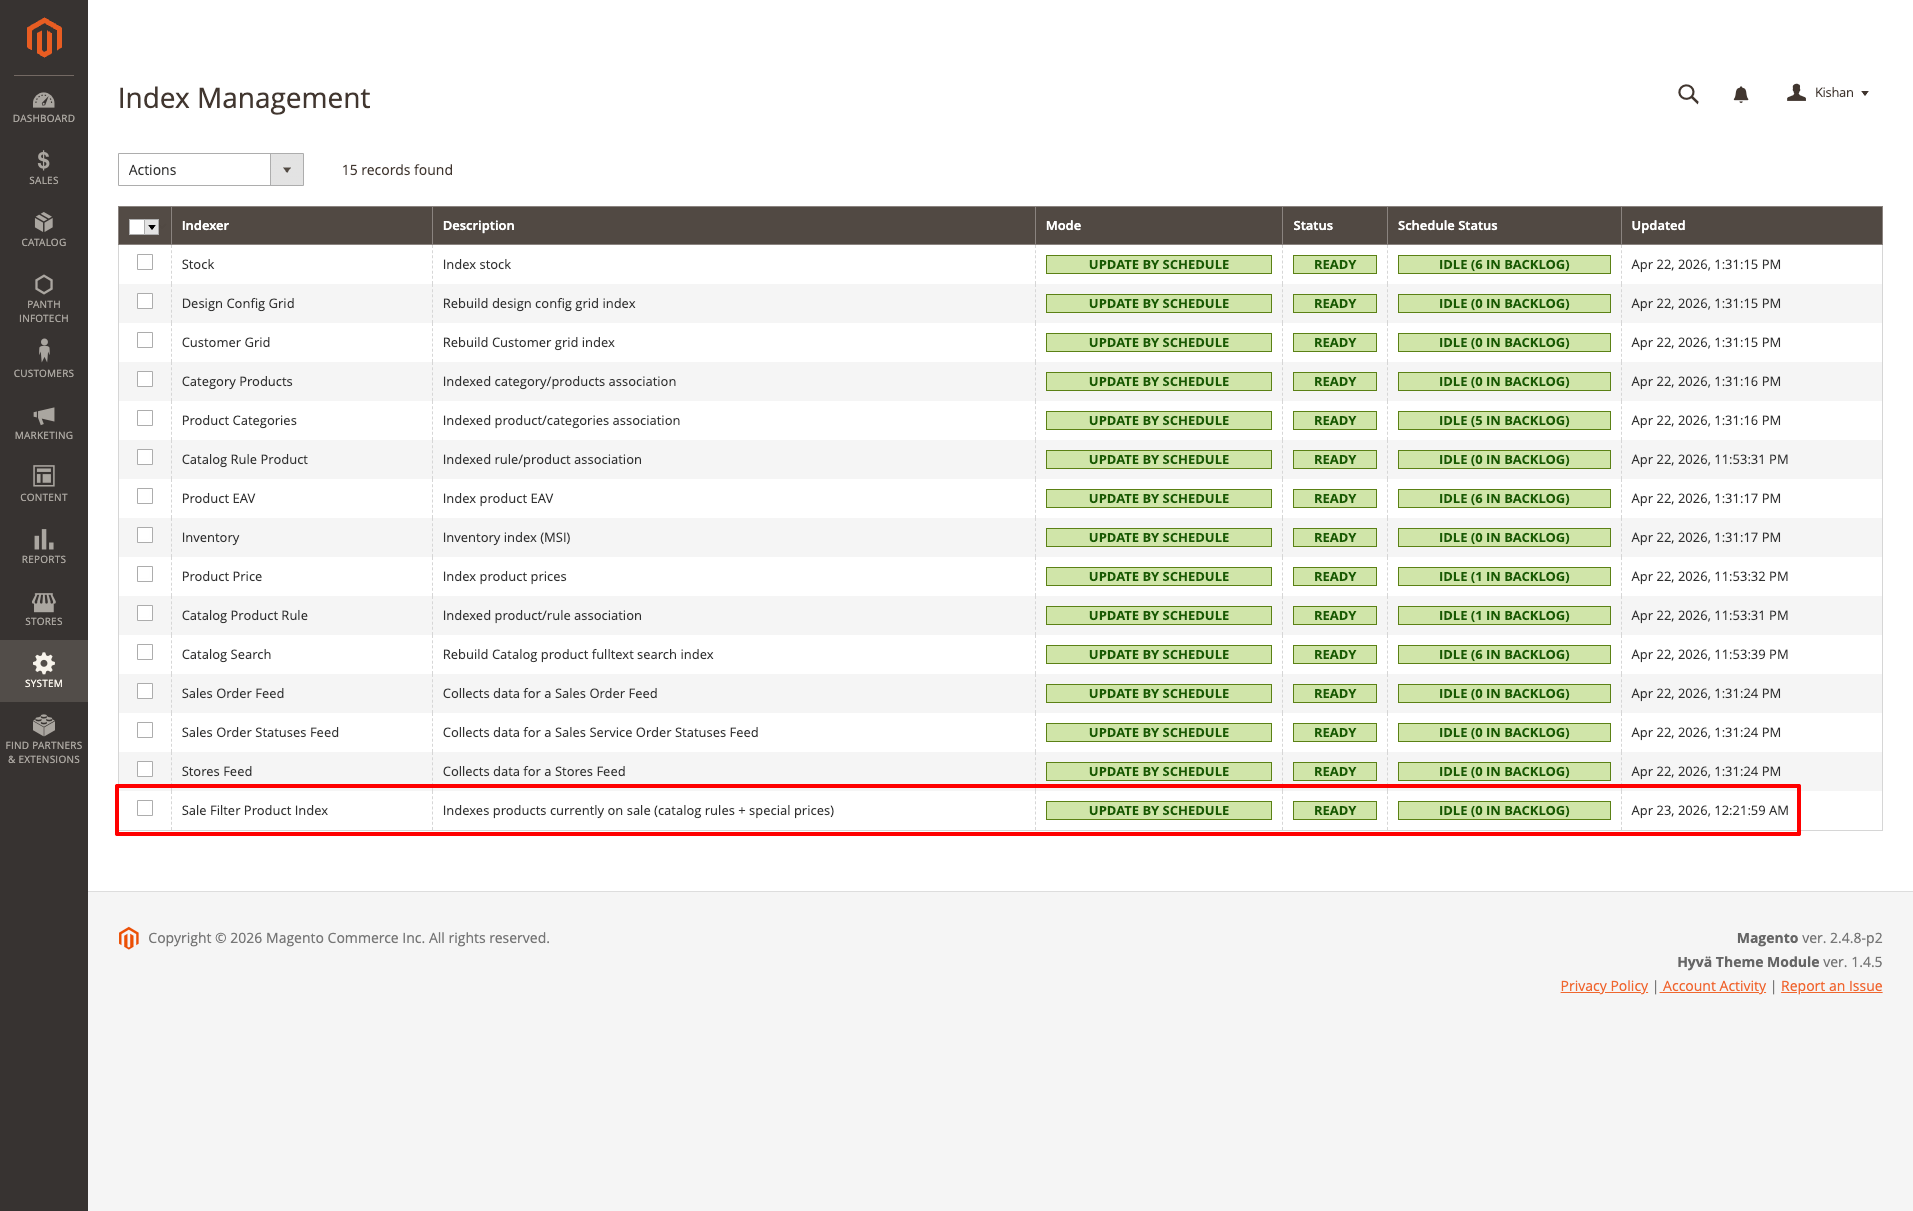Open the notifications bell
Screen dimensions: 1913x1211
(x=1741, y=93)
